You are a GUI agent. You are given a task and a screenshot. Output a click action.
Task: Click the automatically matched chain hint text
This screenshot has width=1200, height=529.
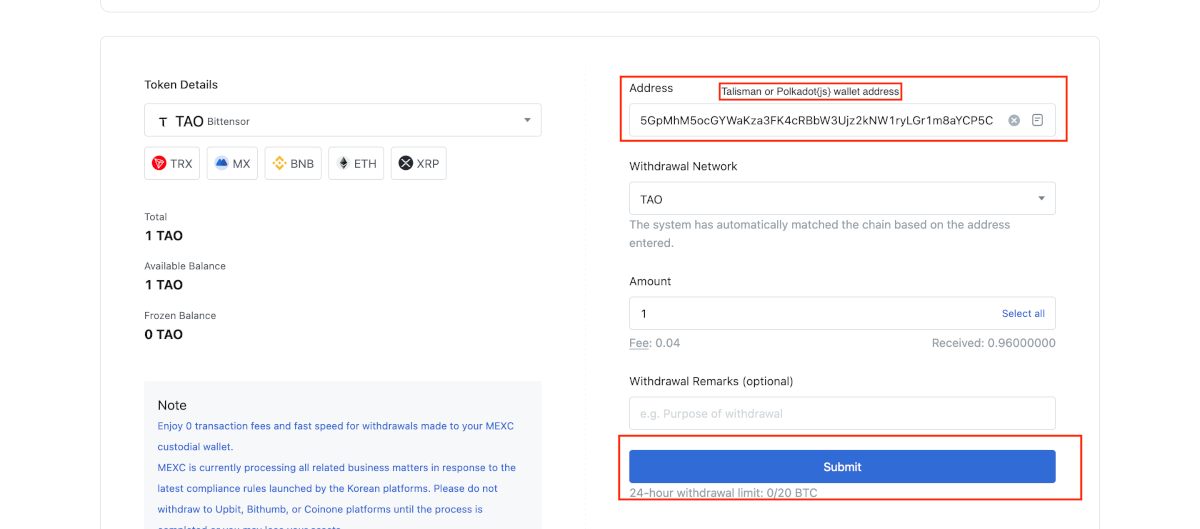(820, 234)
